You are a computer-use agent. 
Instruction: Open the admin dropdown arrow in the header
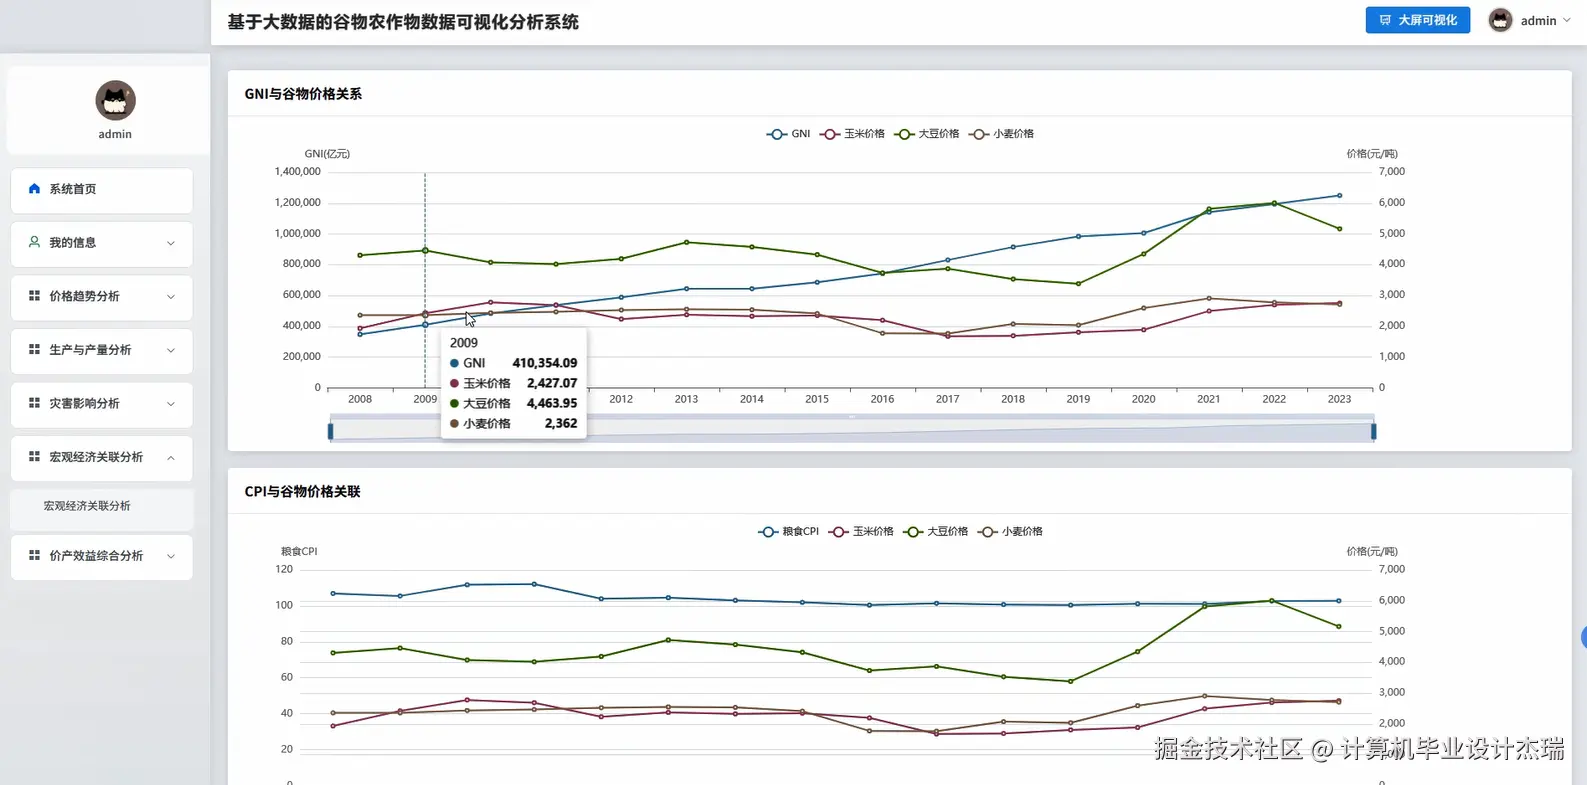coord(1567,20)
